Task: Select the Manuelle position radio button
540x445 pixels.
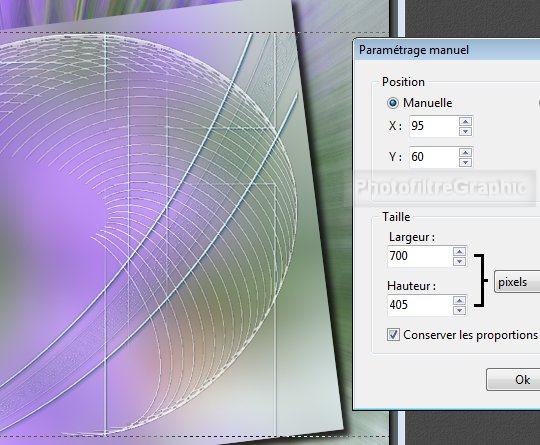Action: tap(393, 103)
